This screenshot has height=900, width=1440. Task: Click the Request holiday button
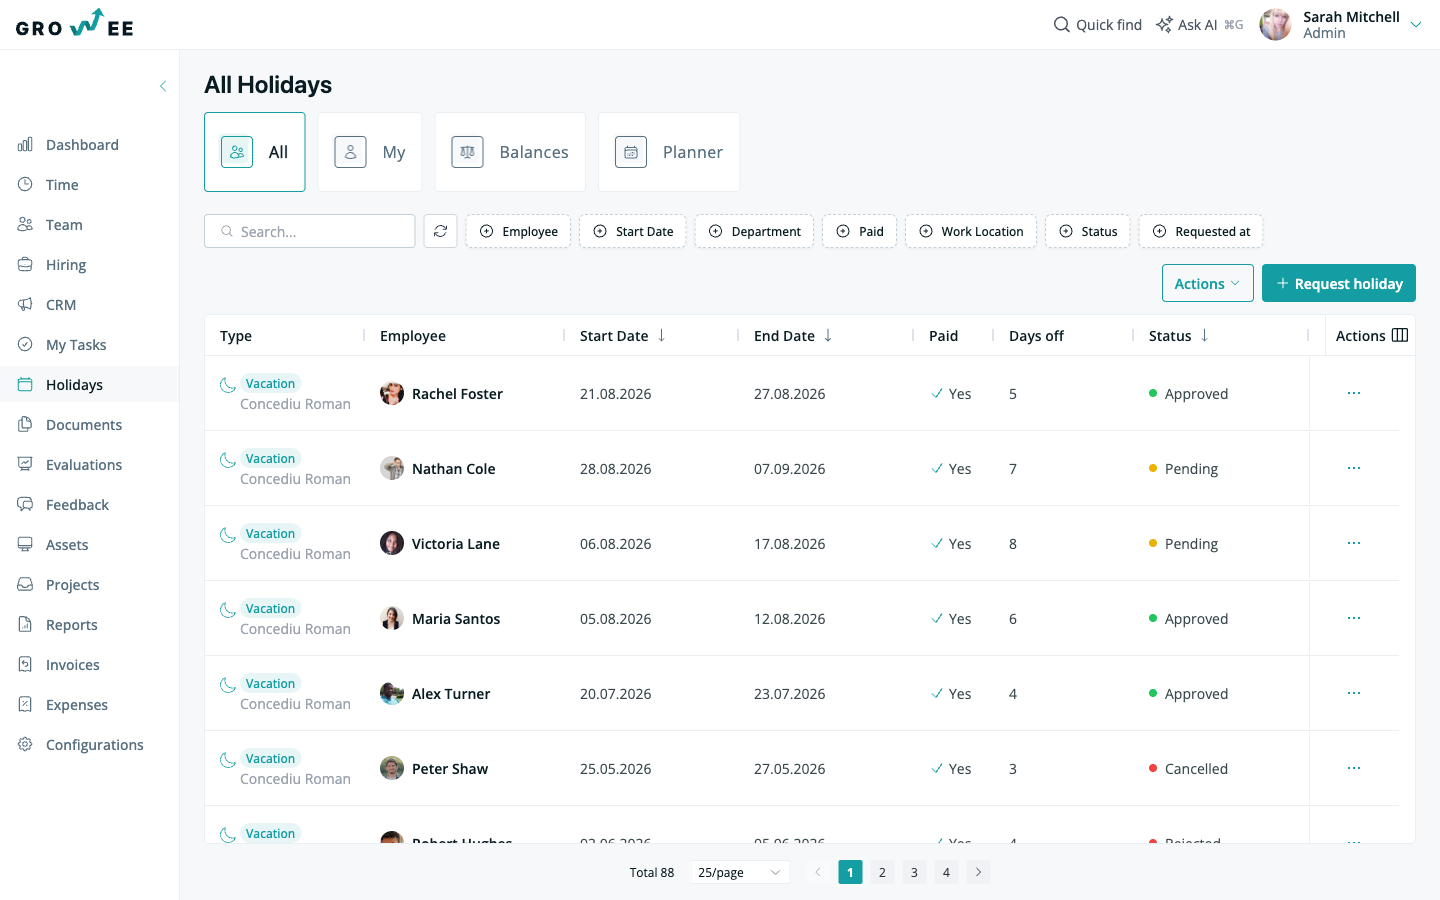click(x=1339, y=283)
